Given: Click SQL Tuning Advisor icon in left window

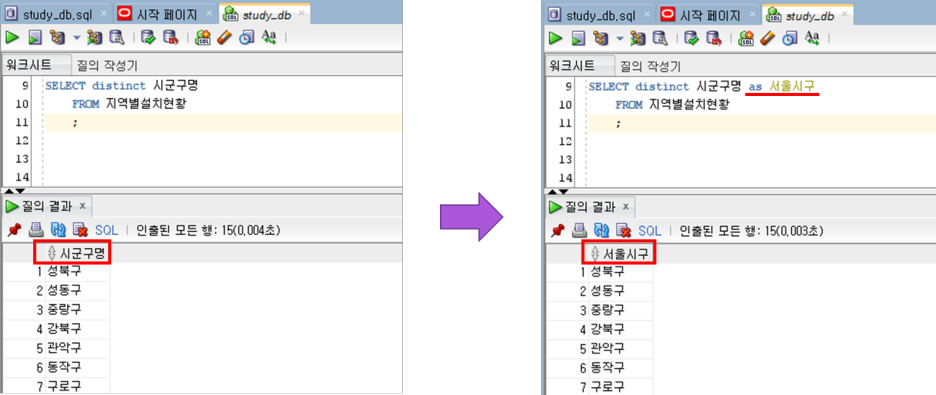Looking at the screenshot, I should click(116, 38).
